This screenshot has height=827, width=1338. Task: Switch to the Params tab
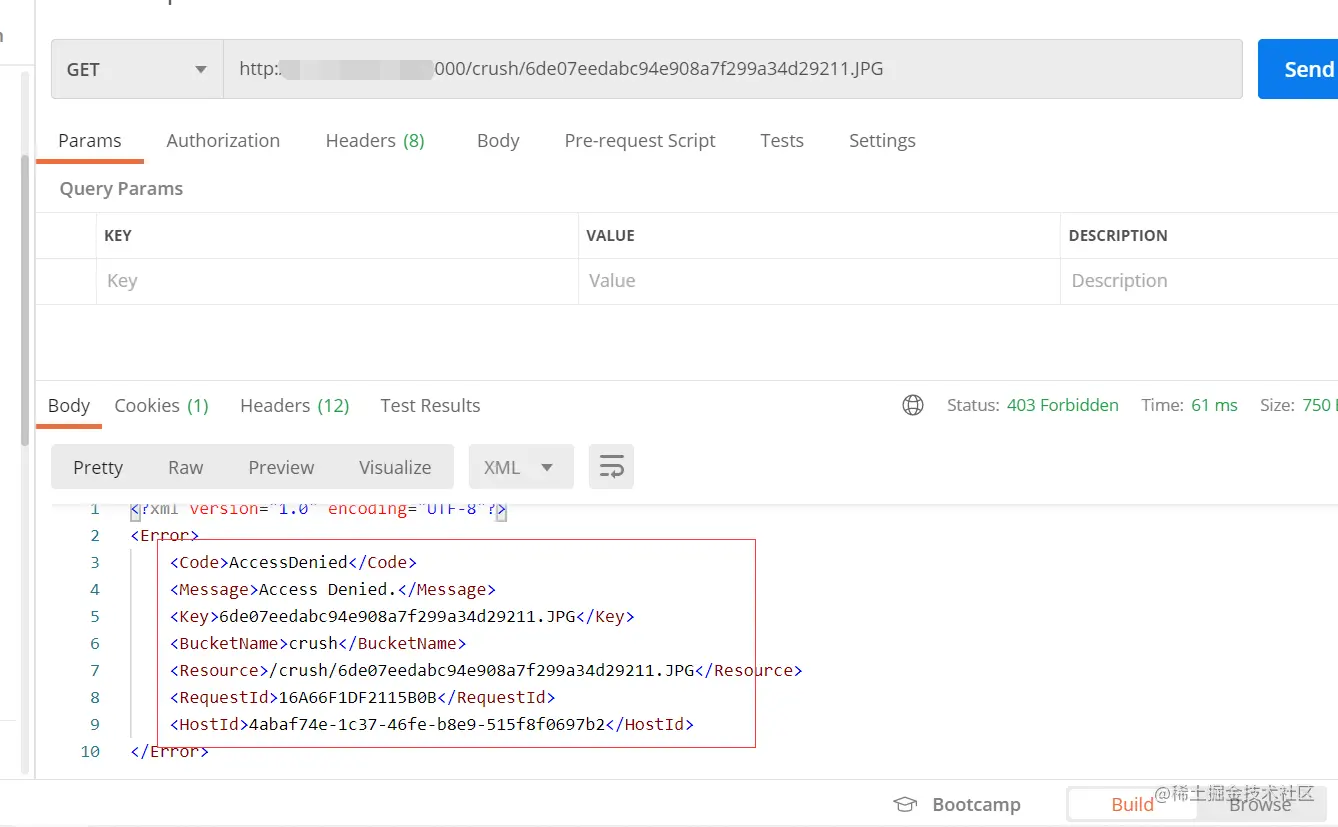click(90, 141)
